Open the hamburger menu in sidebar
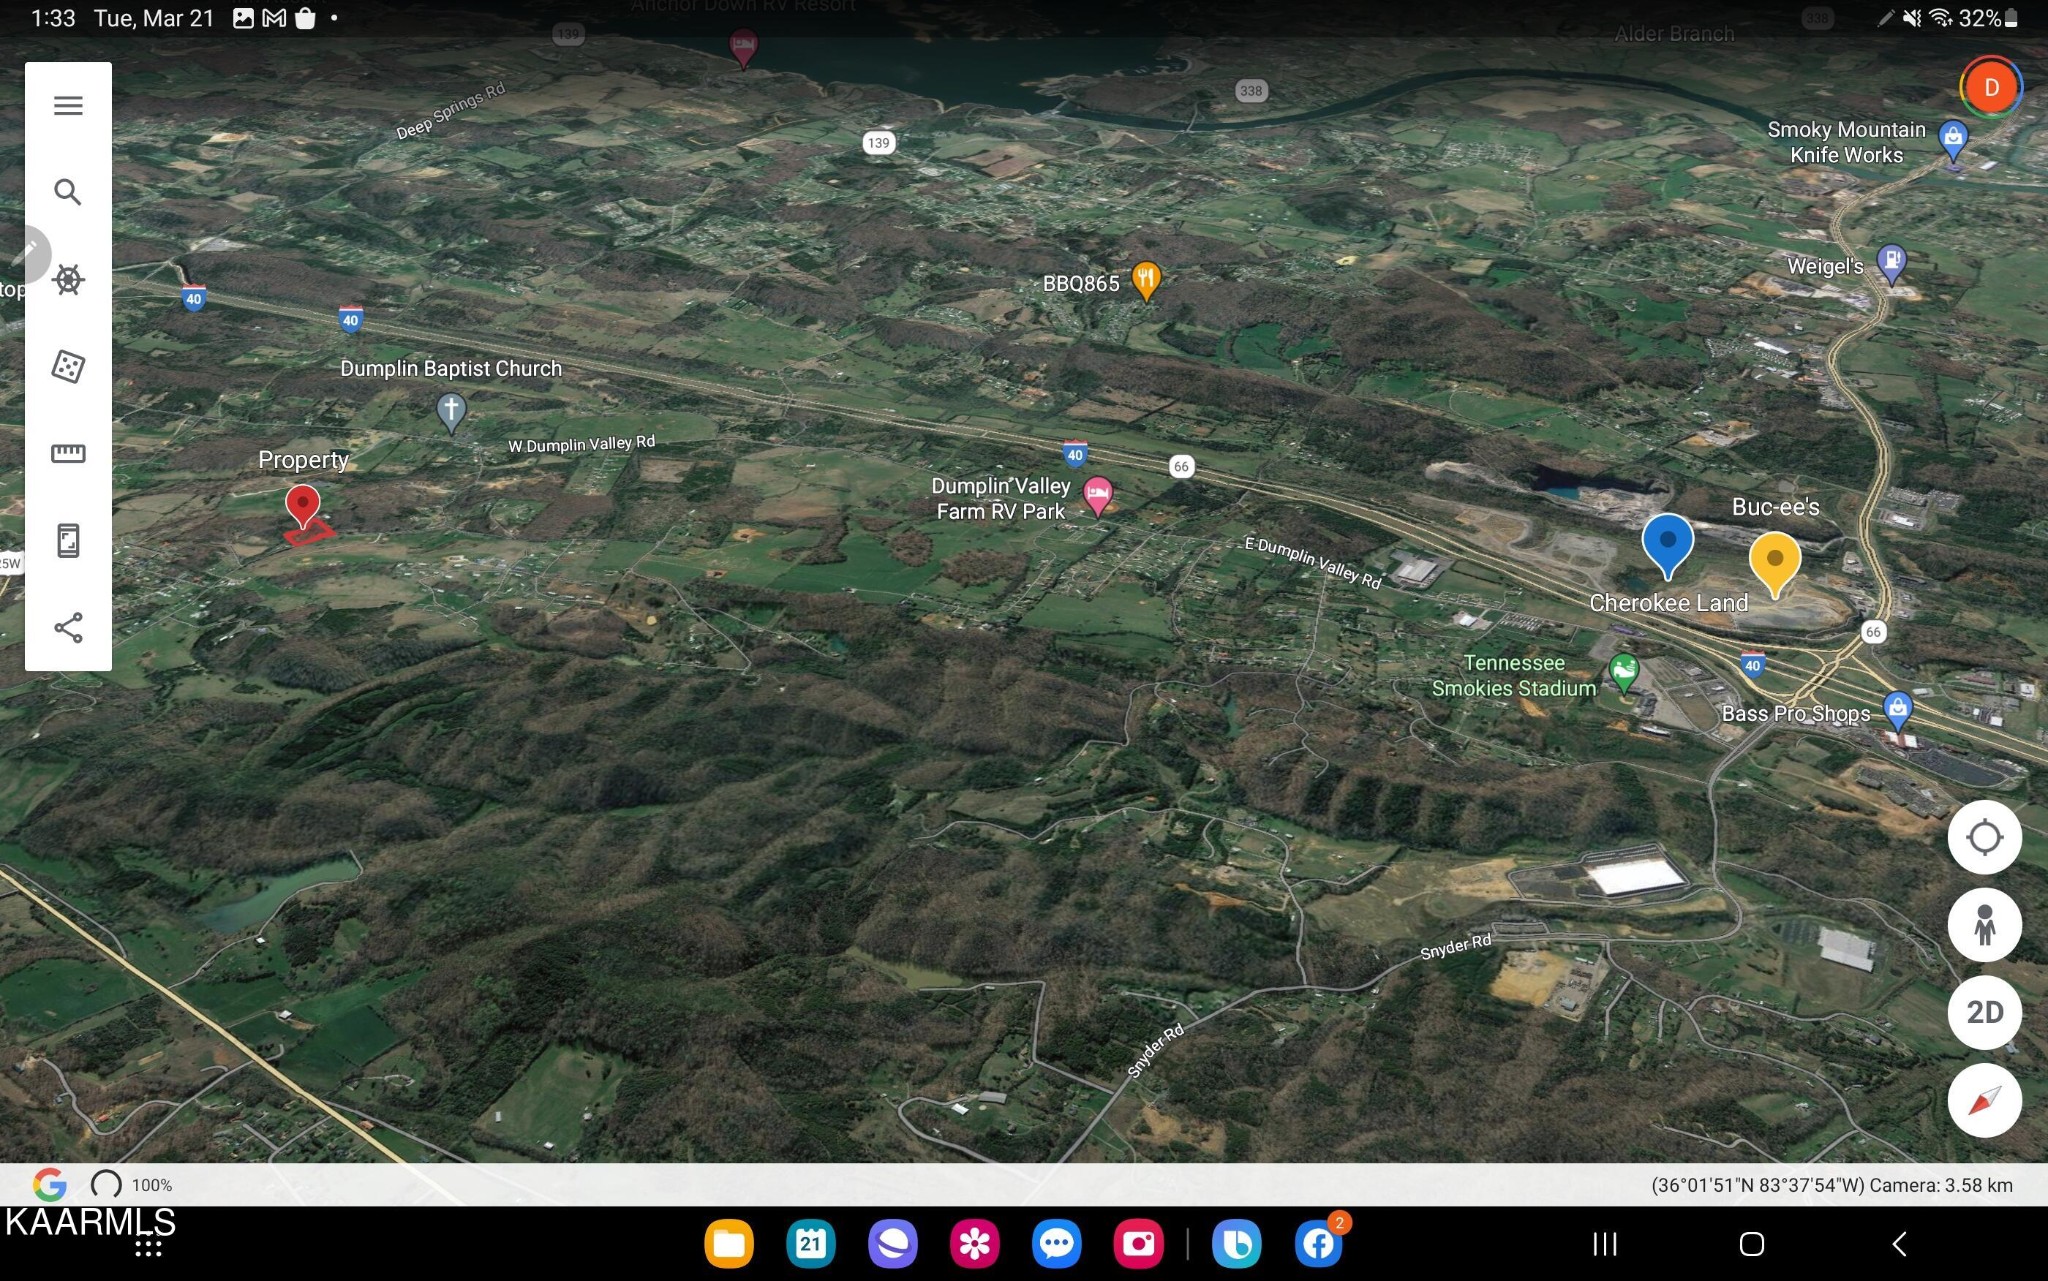The width and height of the screenshot is (2048, 1281). pyautogui.click(x=68, y=105)
